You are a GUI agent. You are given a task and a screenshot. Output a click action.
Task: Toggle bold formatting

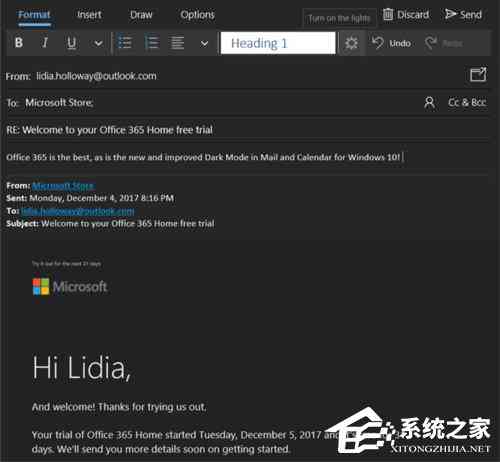coord(19,43)
